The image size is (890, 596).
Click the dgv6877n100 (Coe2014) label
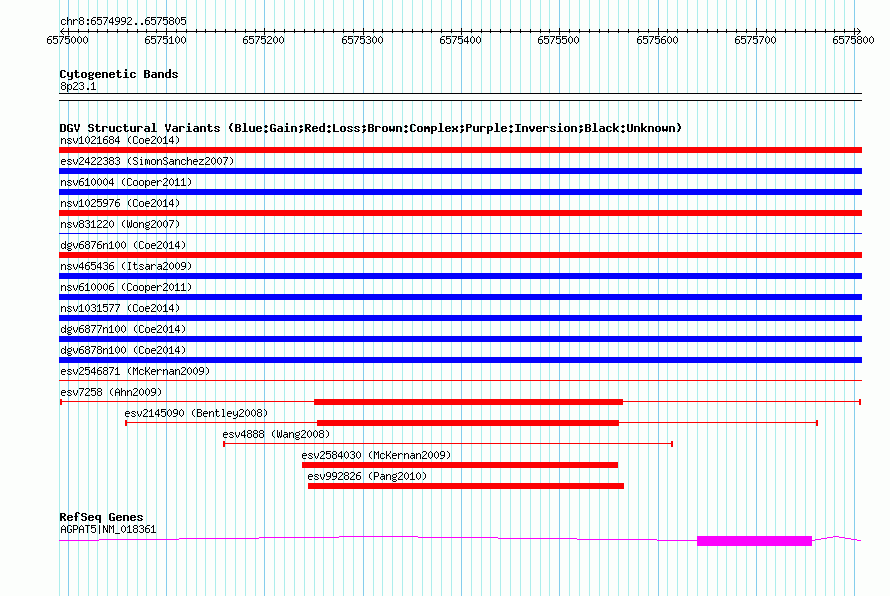coord(123,329)
